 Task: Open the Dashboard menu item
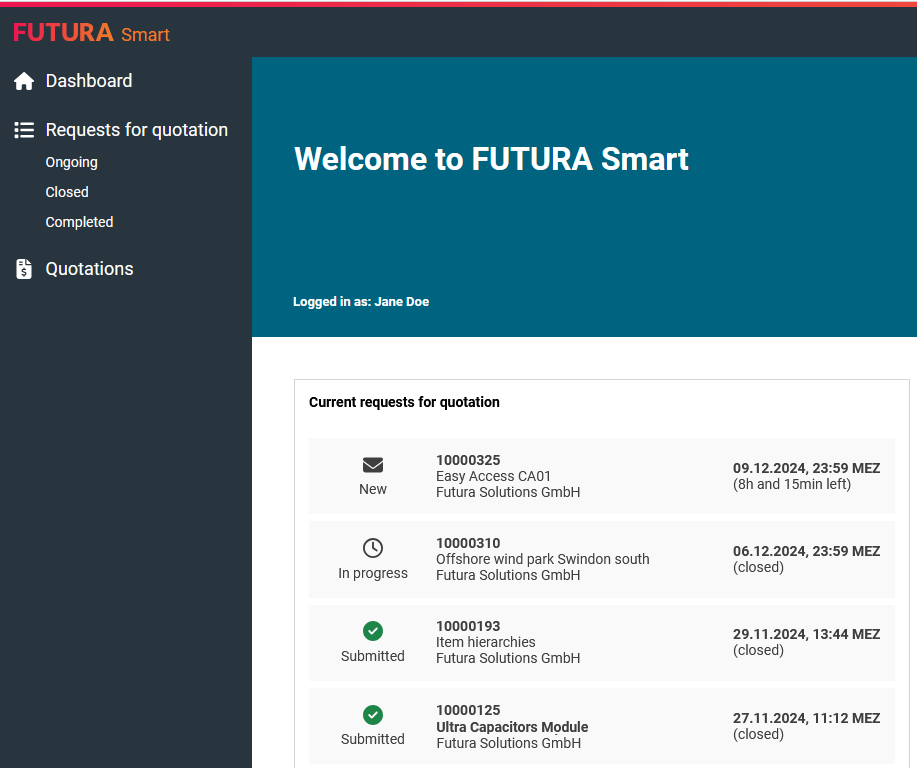[x=89, y=81]
